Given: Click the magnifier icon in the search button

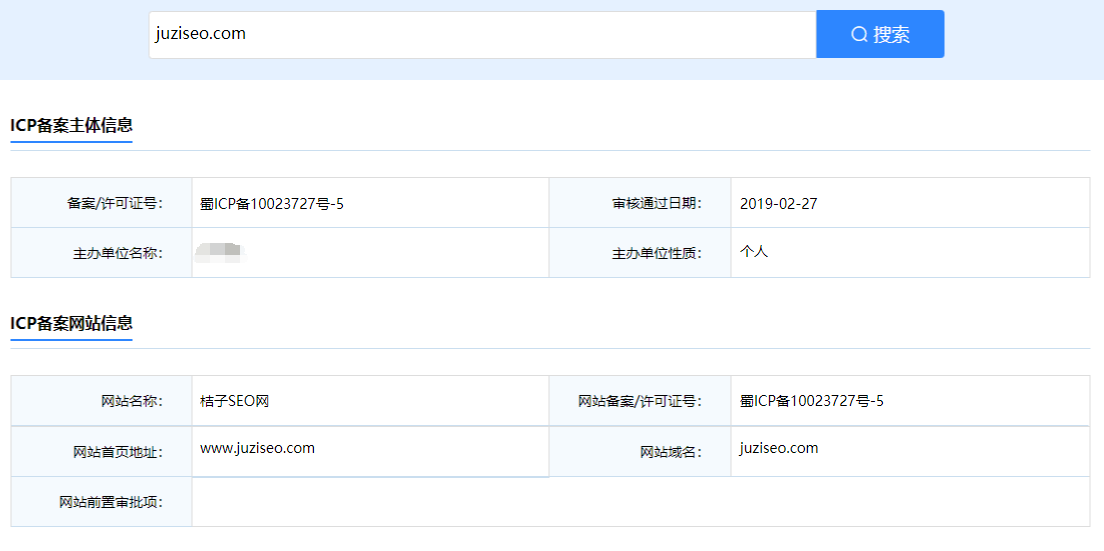Looking at the screenshot, I should click(858, 35).
